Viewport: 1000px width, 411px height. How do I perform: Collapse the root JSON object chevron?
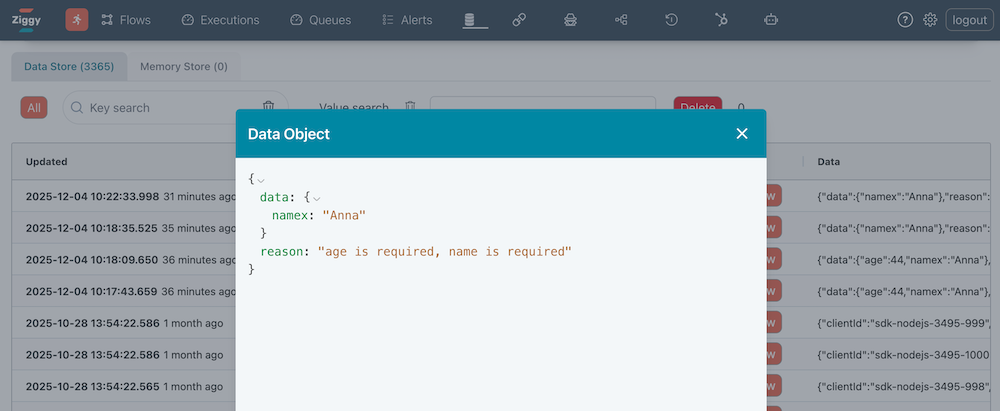coord(261,180)
